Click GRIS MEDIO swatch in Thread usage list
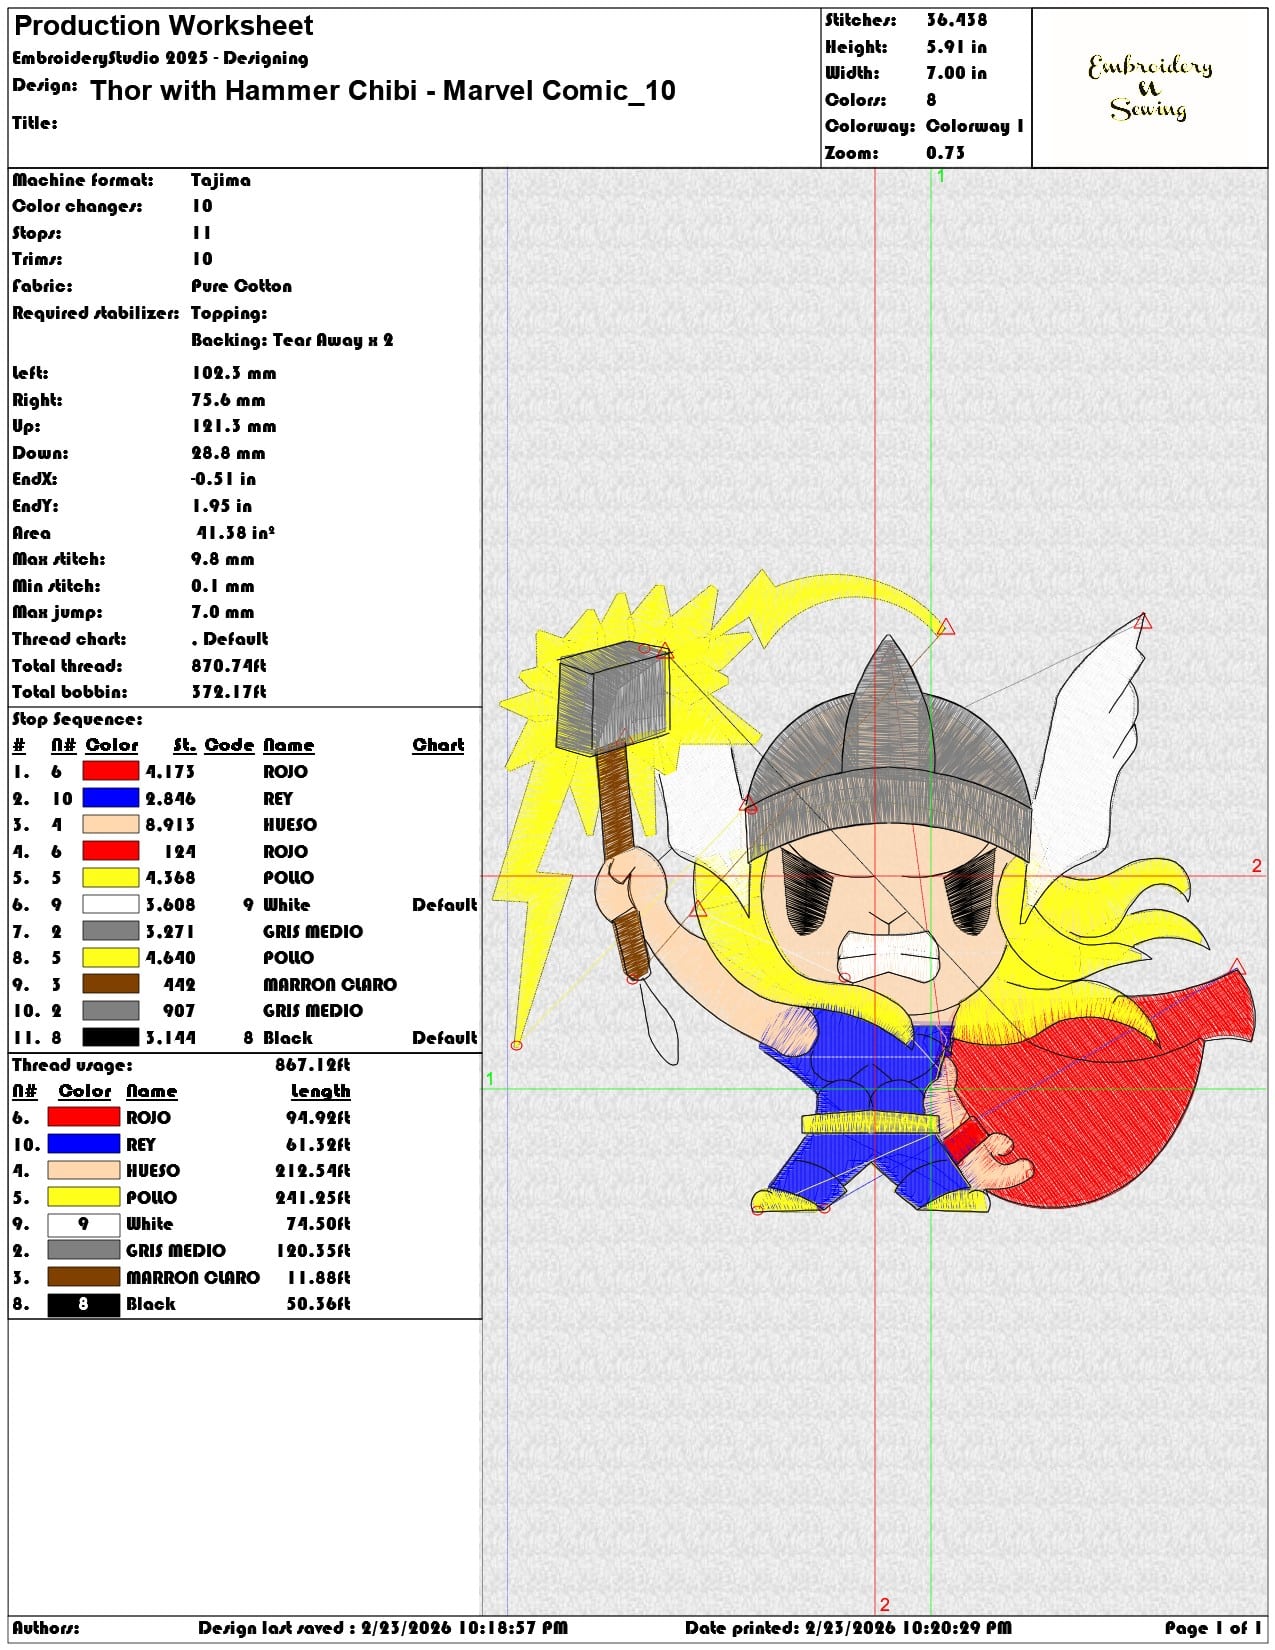Viewport: 1275px width, 1650px height. click(83, 1250)
